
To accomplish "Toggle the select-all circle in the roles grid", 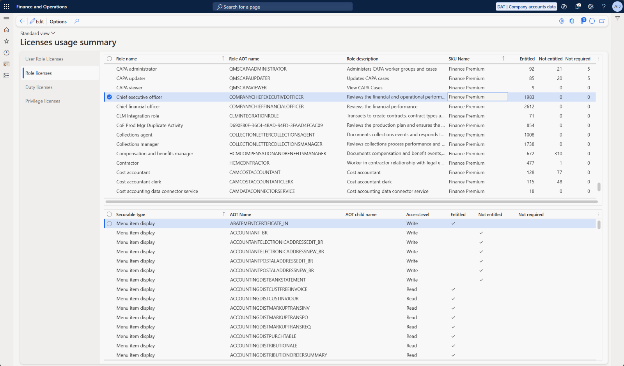I will pyautogui.click(x=109, y=58).
